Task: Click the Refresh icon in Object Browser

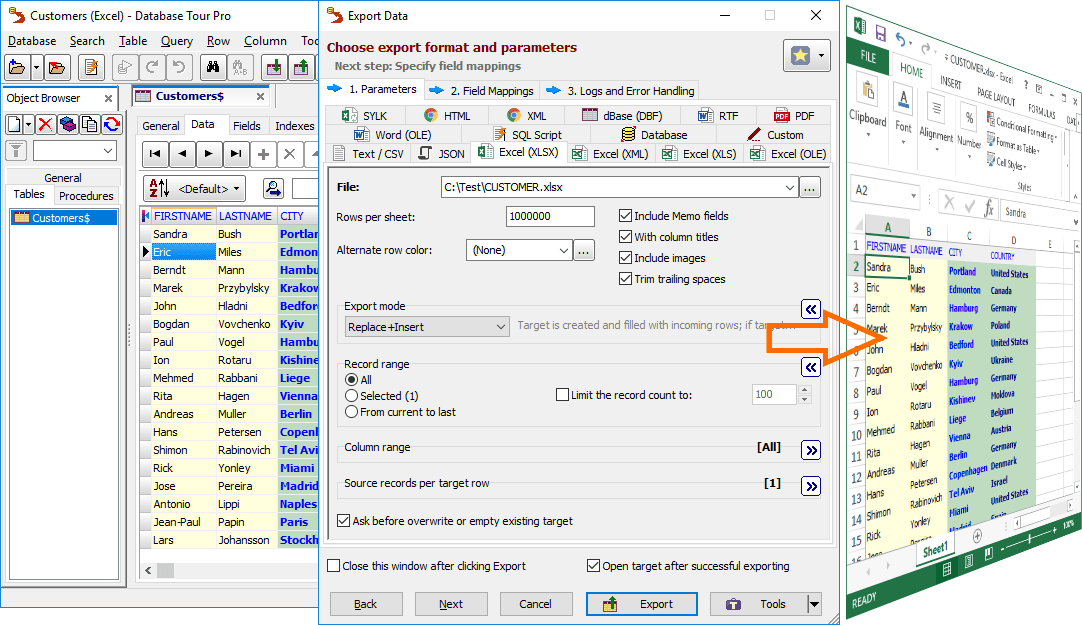Action: click(112, 124)
